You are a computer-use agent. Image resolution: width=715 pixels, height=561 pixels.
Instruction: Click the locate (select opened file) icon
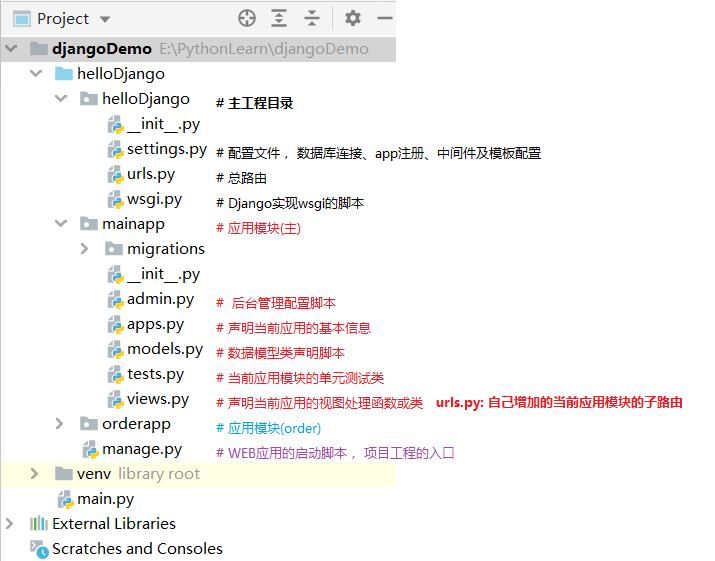(247, 19)
